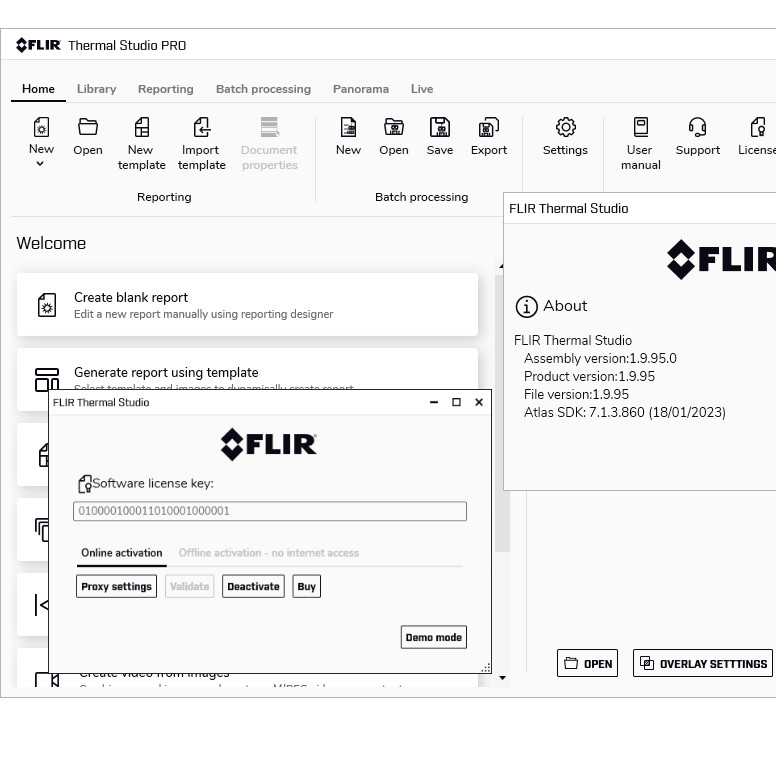Image resolution: width=776 pixels, height=776 pixels.
Task: Open the License icon in ribbon
Action: click(758, 127)
